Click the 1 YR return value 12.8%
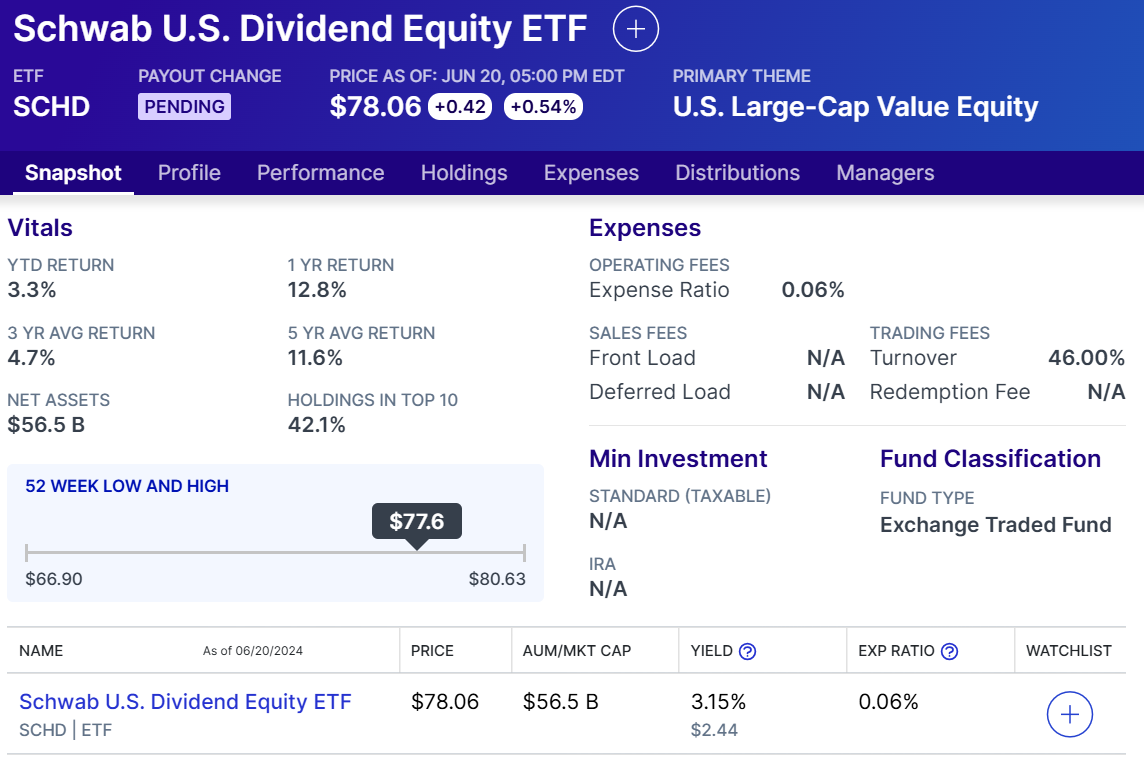This screenshot has width=1144, height=768. (317, 290)
